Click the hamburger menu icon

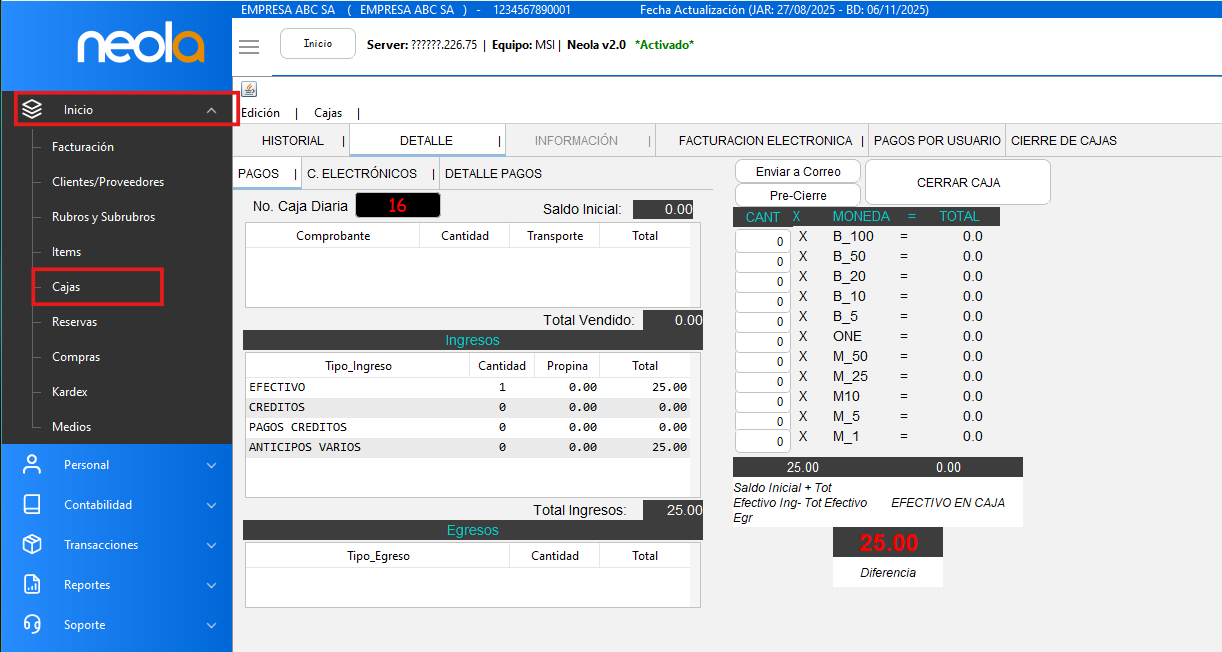(x=249, y=47)
